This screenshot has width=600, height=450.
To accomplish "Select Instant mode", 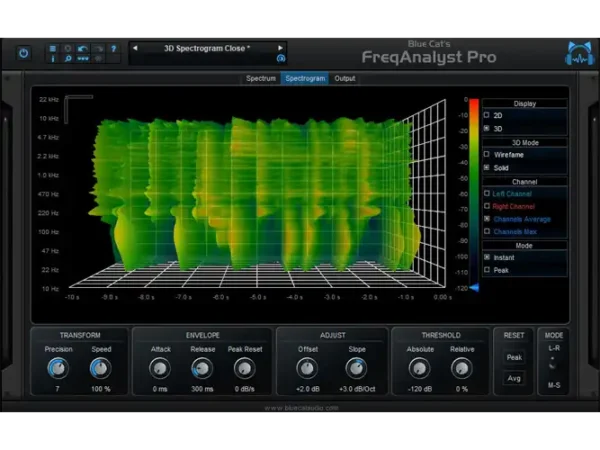I will click(487, 258).
